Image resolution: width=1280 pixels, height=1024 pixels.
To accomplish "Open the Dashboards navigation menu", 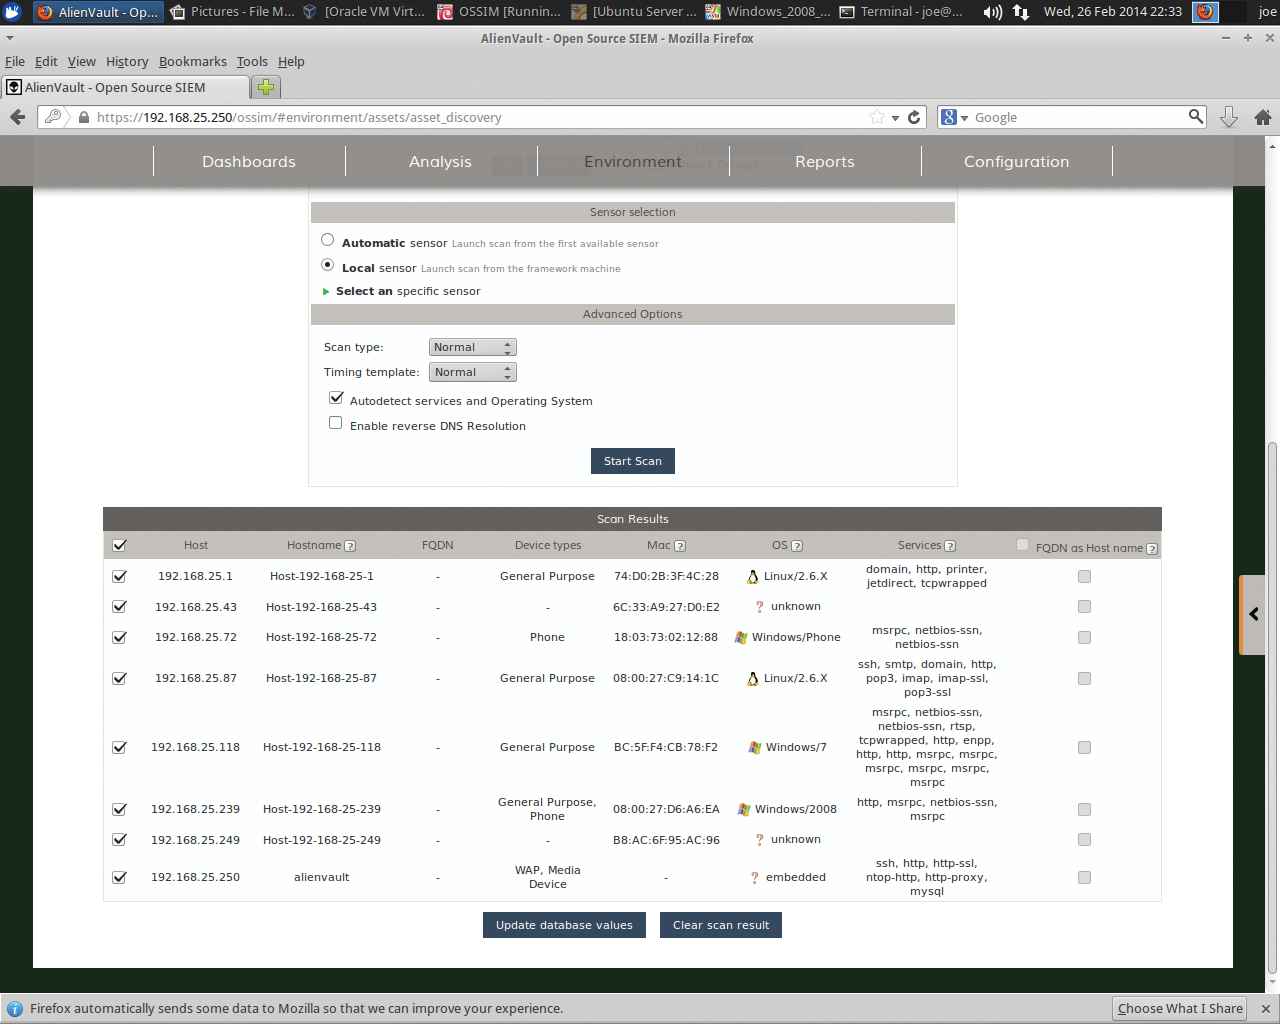I will pos(249,161).
